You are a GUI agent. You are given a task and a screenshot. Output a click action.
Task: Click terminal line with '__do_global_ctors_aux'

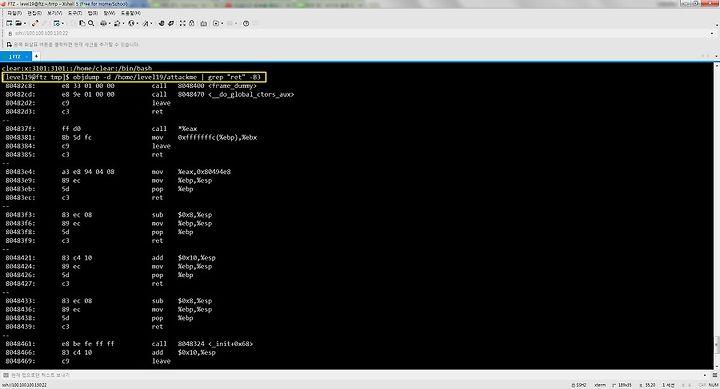point(150,95)
